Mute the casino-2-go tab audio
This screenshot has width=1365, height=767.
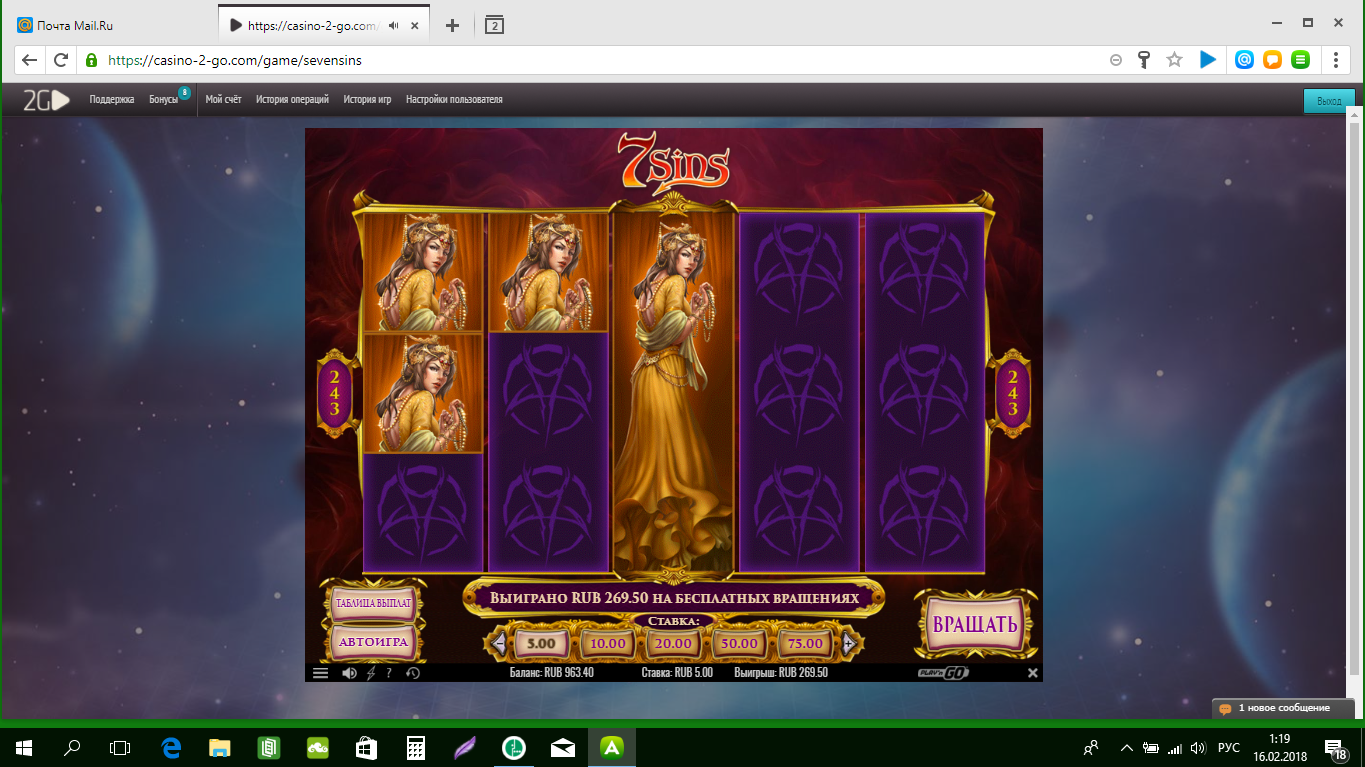point(394,25)
